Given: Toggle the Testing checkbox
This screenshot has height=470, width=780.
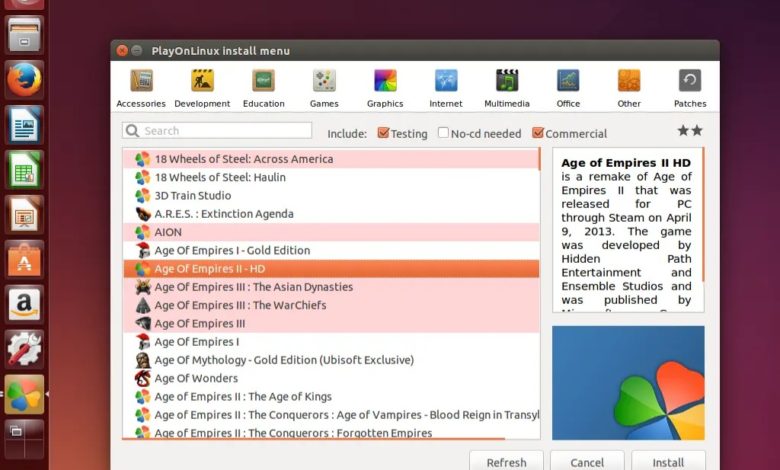Looking at the screenshot, I should [383, 133].
